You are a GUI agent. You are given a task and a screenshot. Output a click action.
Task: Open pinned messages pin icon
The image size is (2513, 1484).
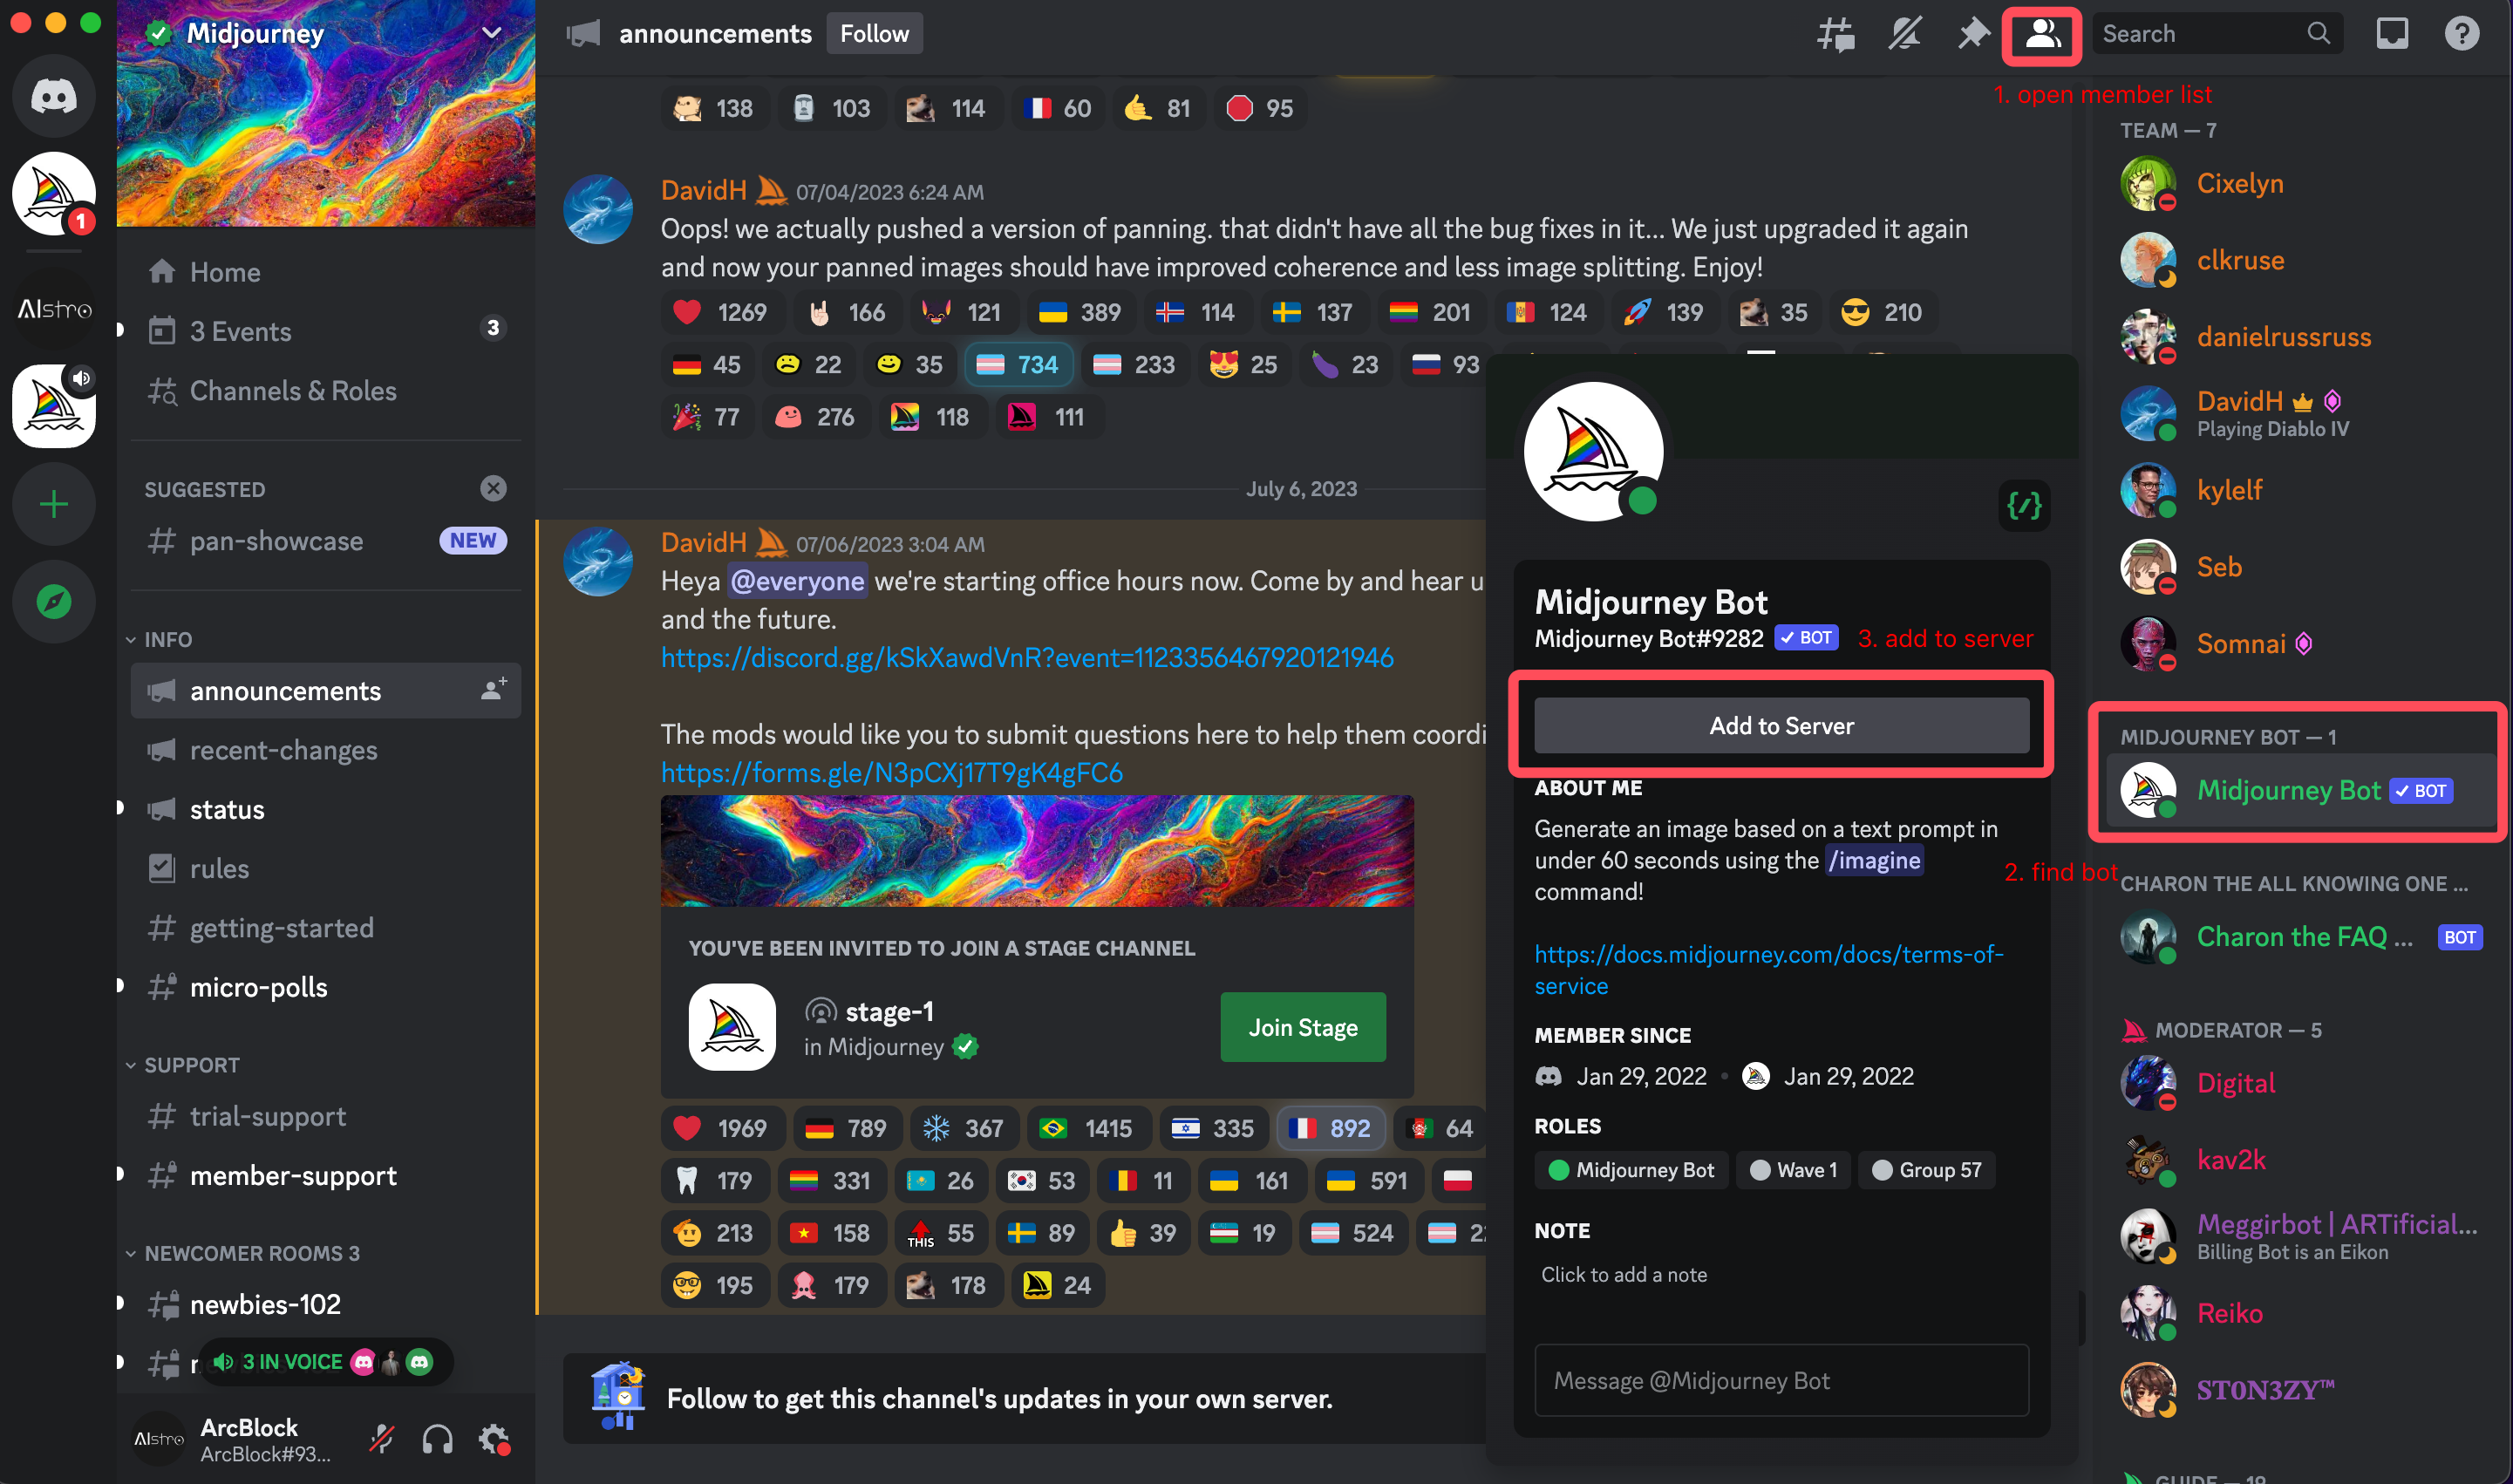[x=1973, y=34]
